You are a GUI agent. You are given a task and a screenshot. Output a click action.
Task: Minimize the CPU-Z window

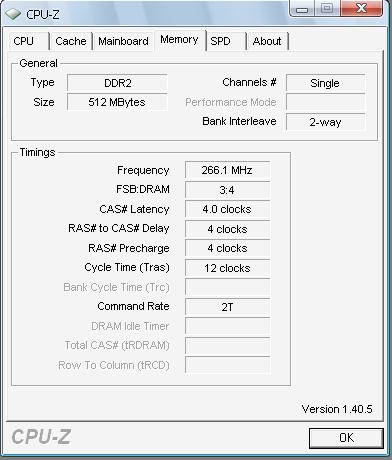[302, 9]
